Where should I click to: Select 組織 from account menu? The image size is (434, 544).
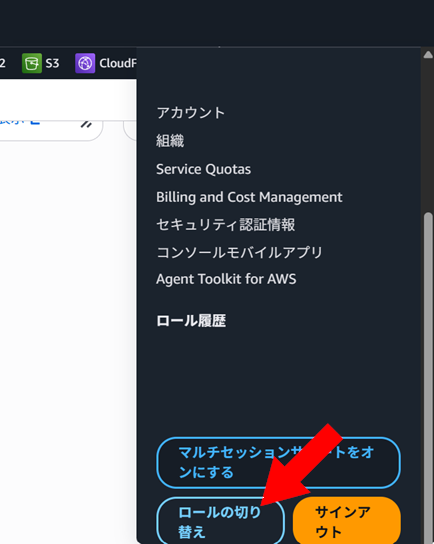(x=170, y=141)
